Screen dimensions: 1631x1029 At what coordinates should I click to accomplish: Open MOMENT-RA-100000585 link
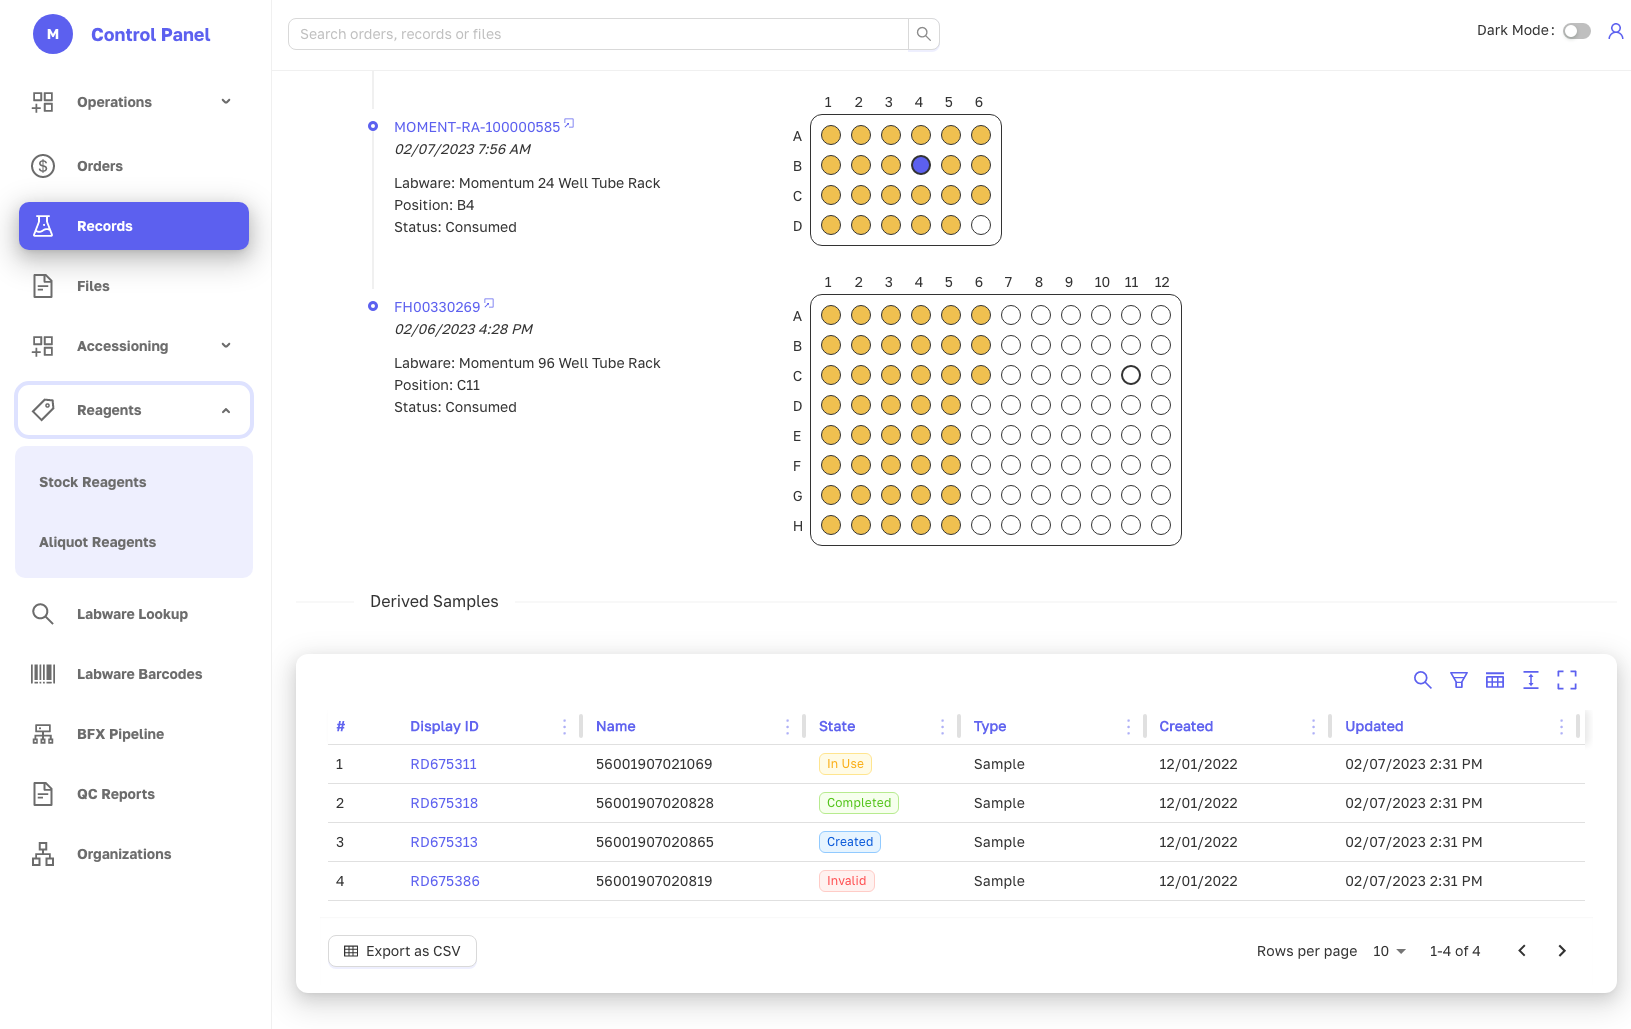coord(477,127)
